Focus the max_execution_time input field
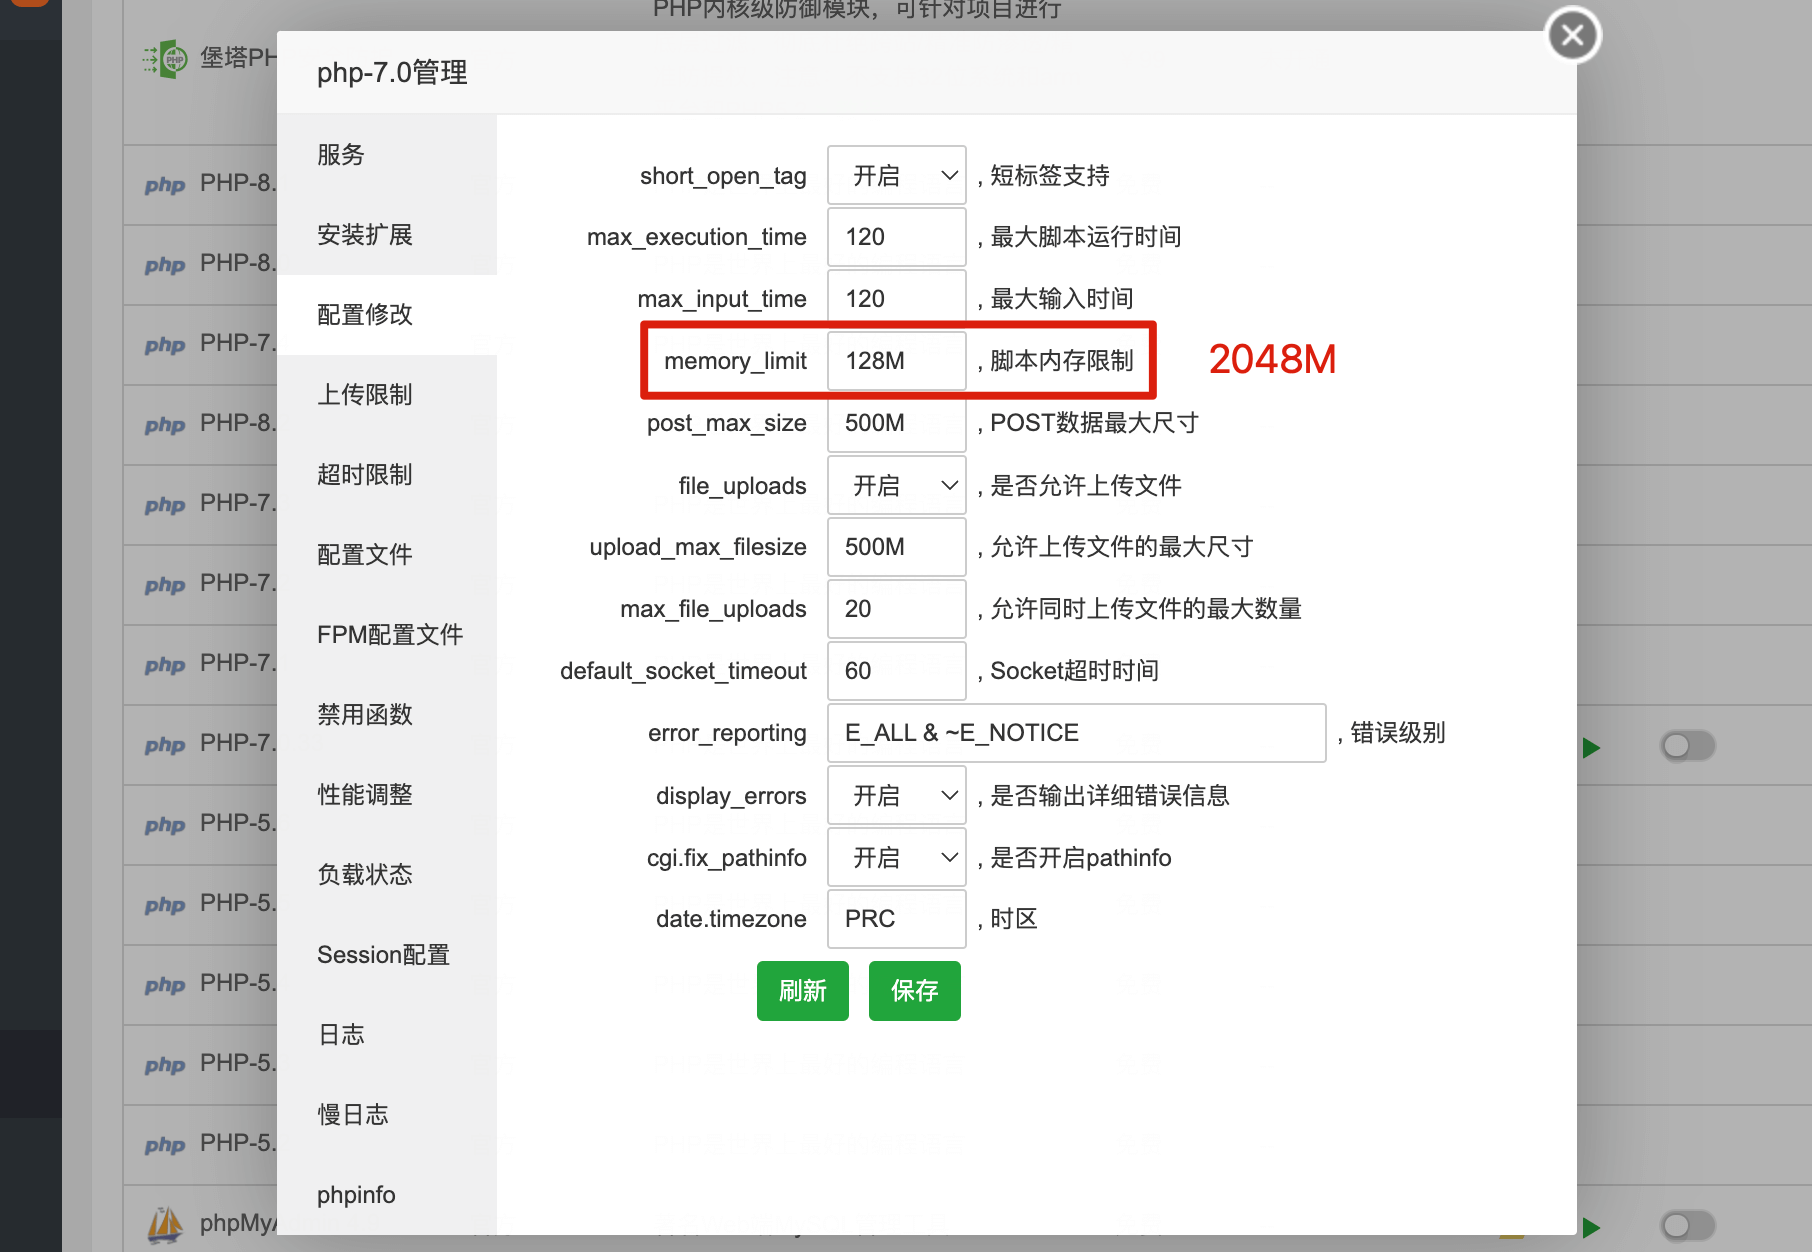 click(897, 237)
